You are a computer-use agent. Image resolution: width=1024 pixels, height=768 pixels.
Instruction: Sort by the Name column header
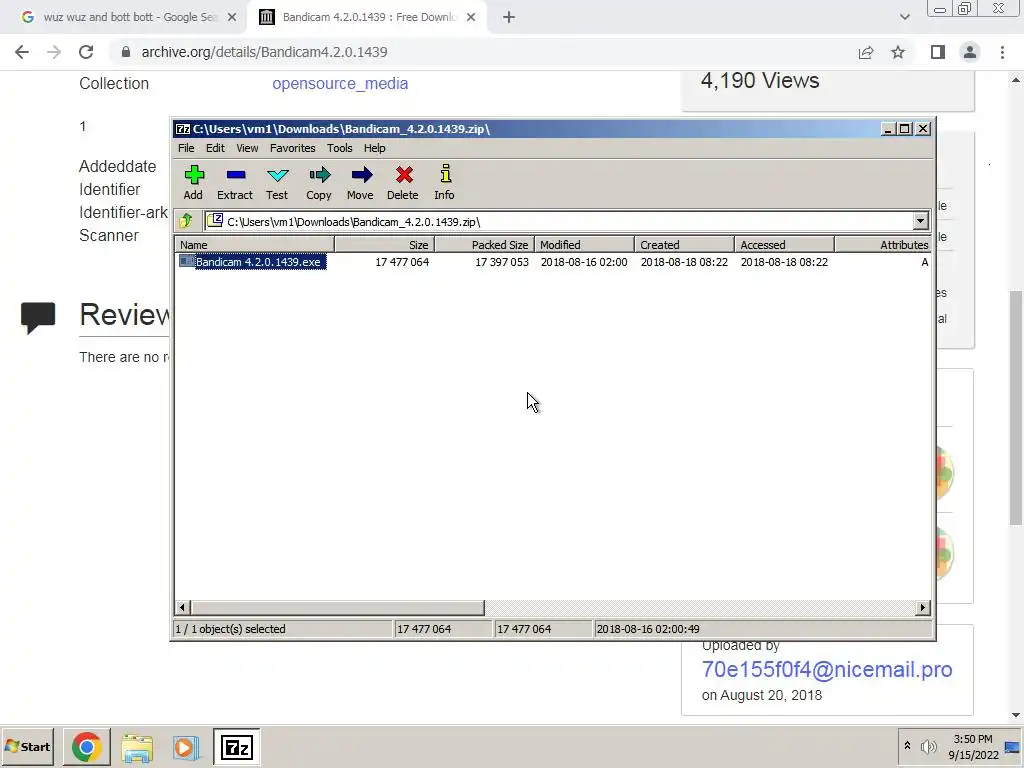[254, 245]
